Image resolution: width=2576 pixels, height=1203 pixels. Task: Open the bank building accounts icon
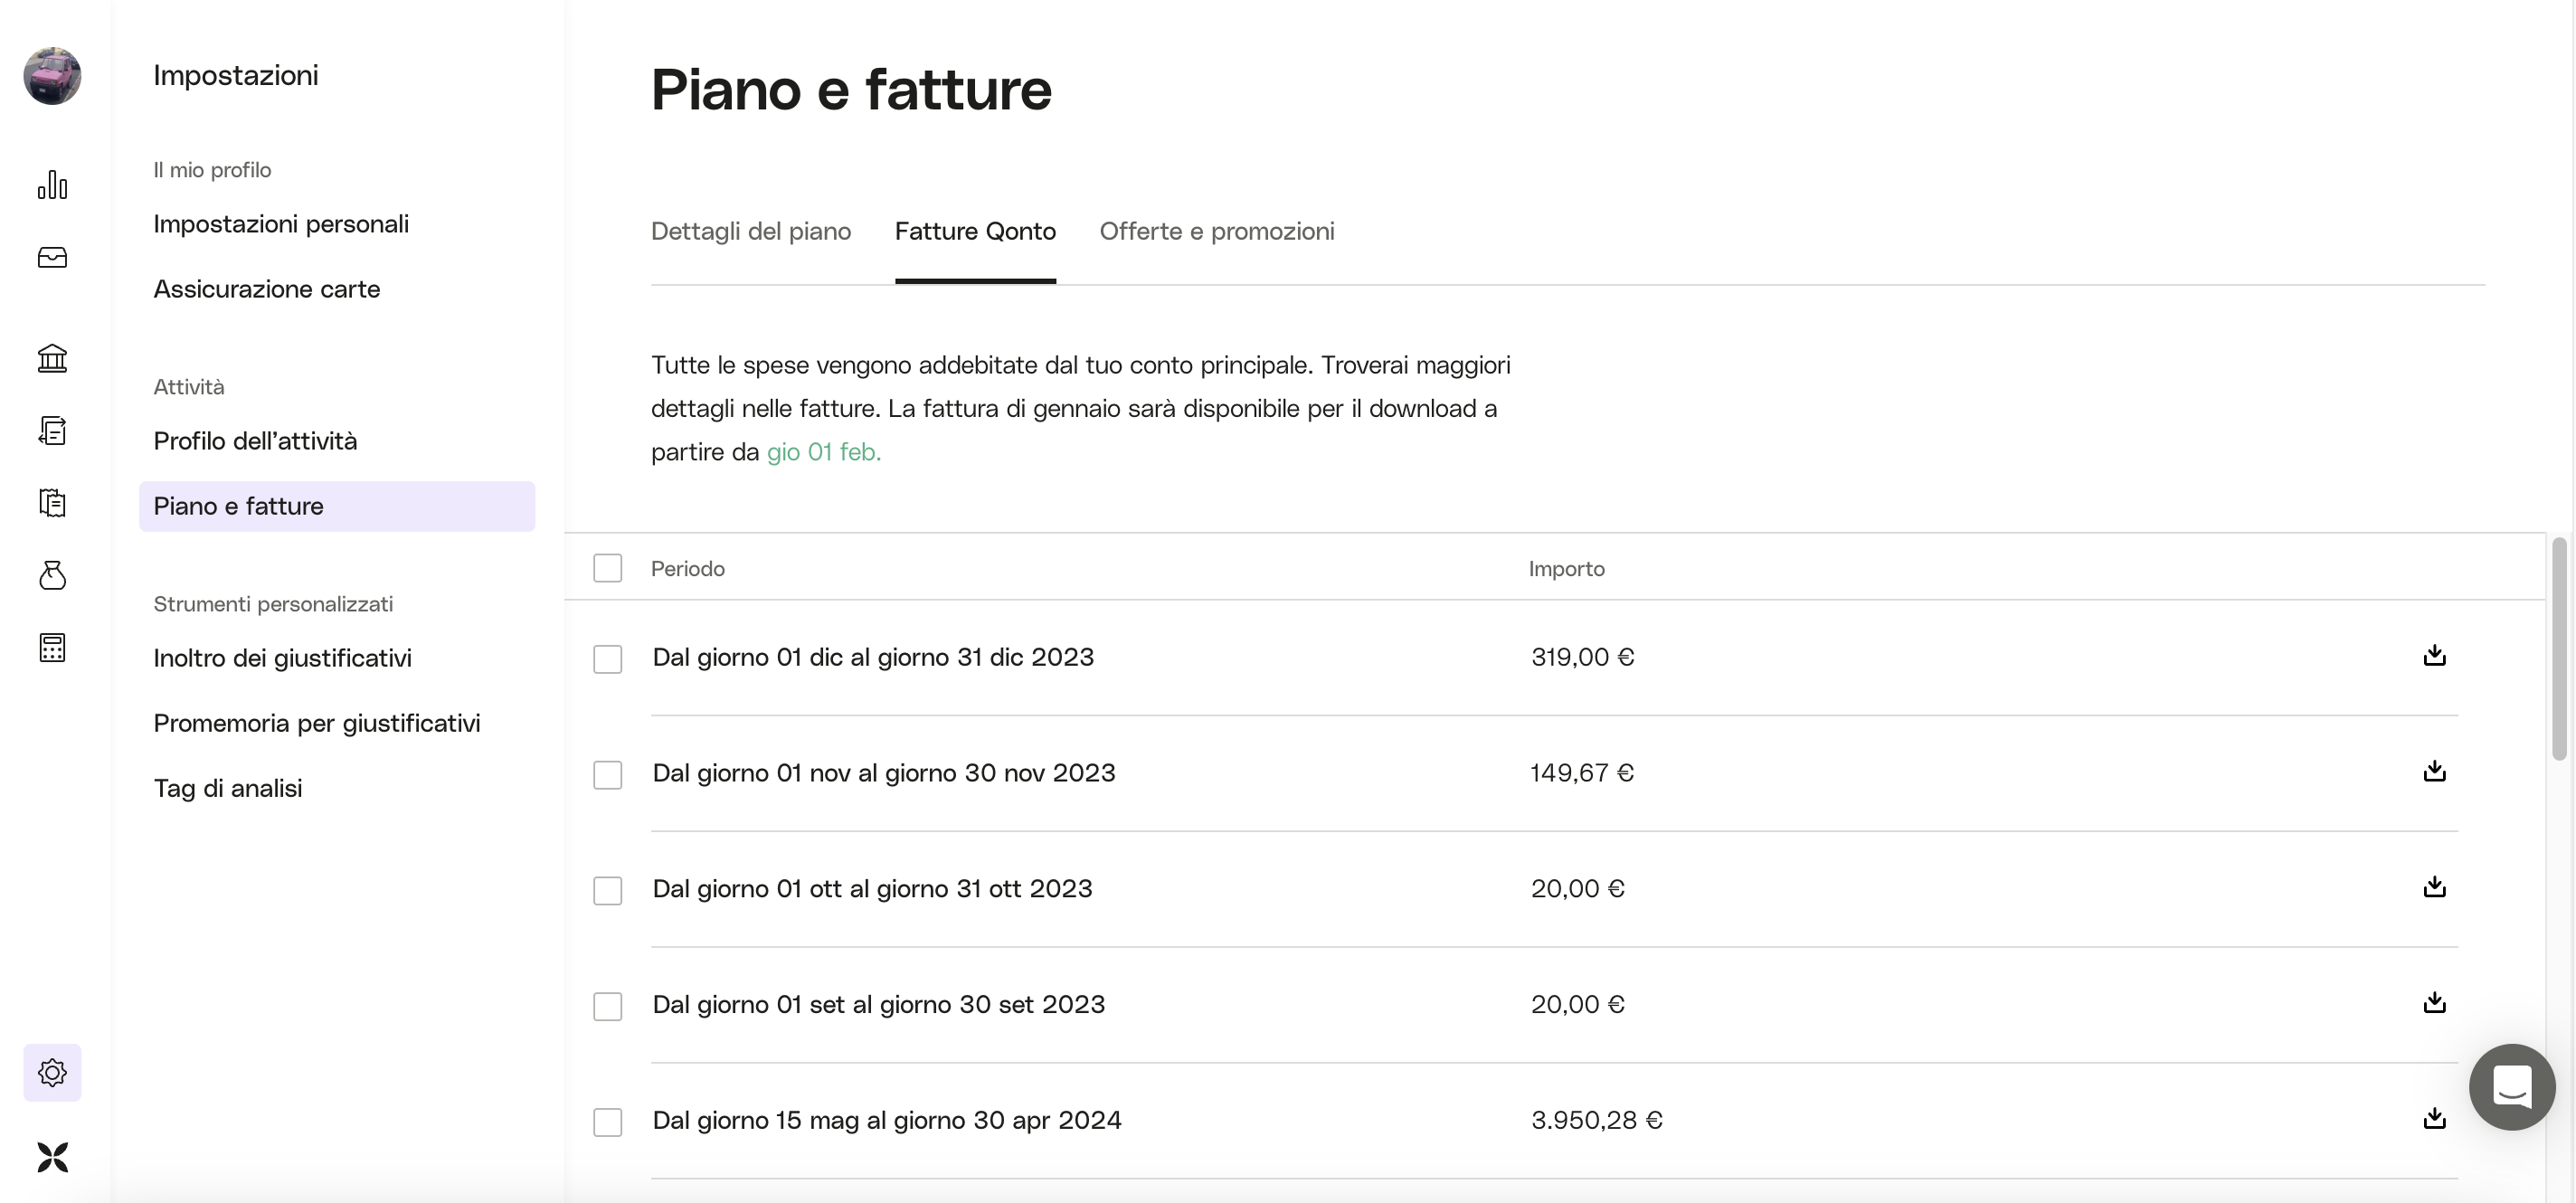(52, 358)
